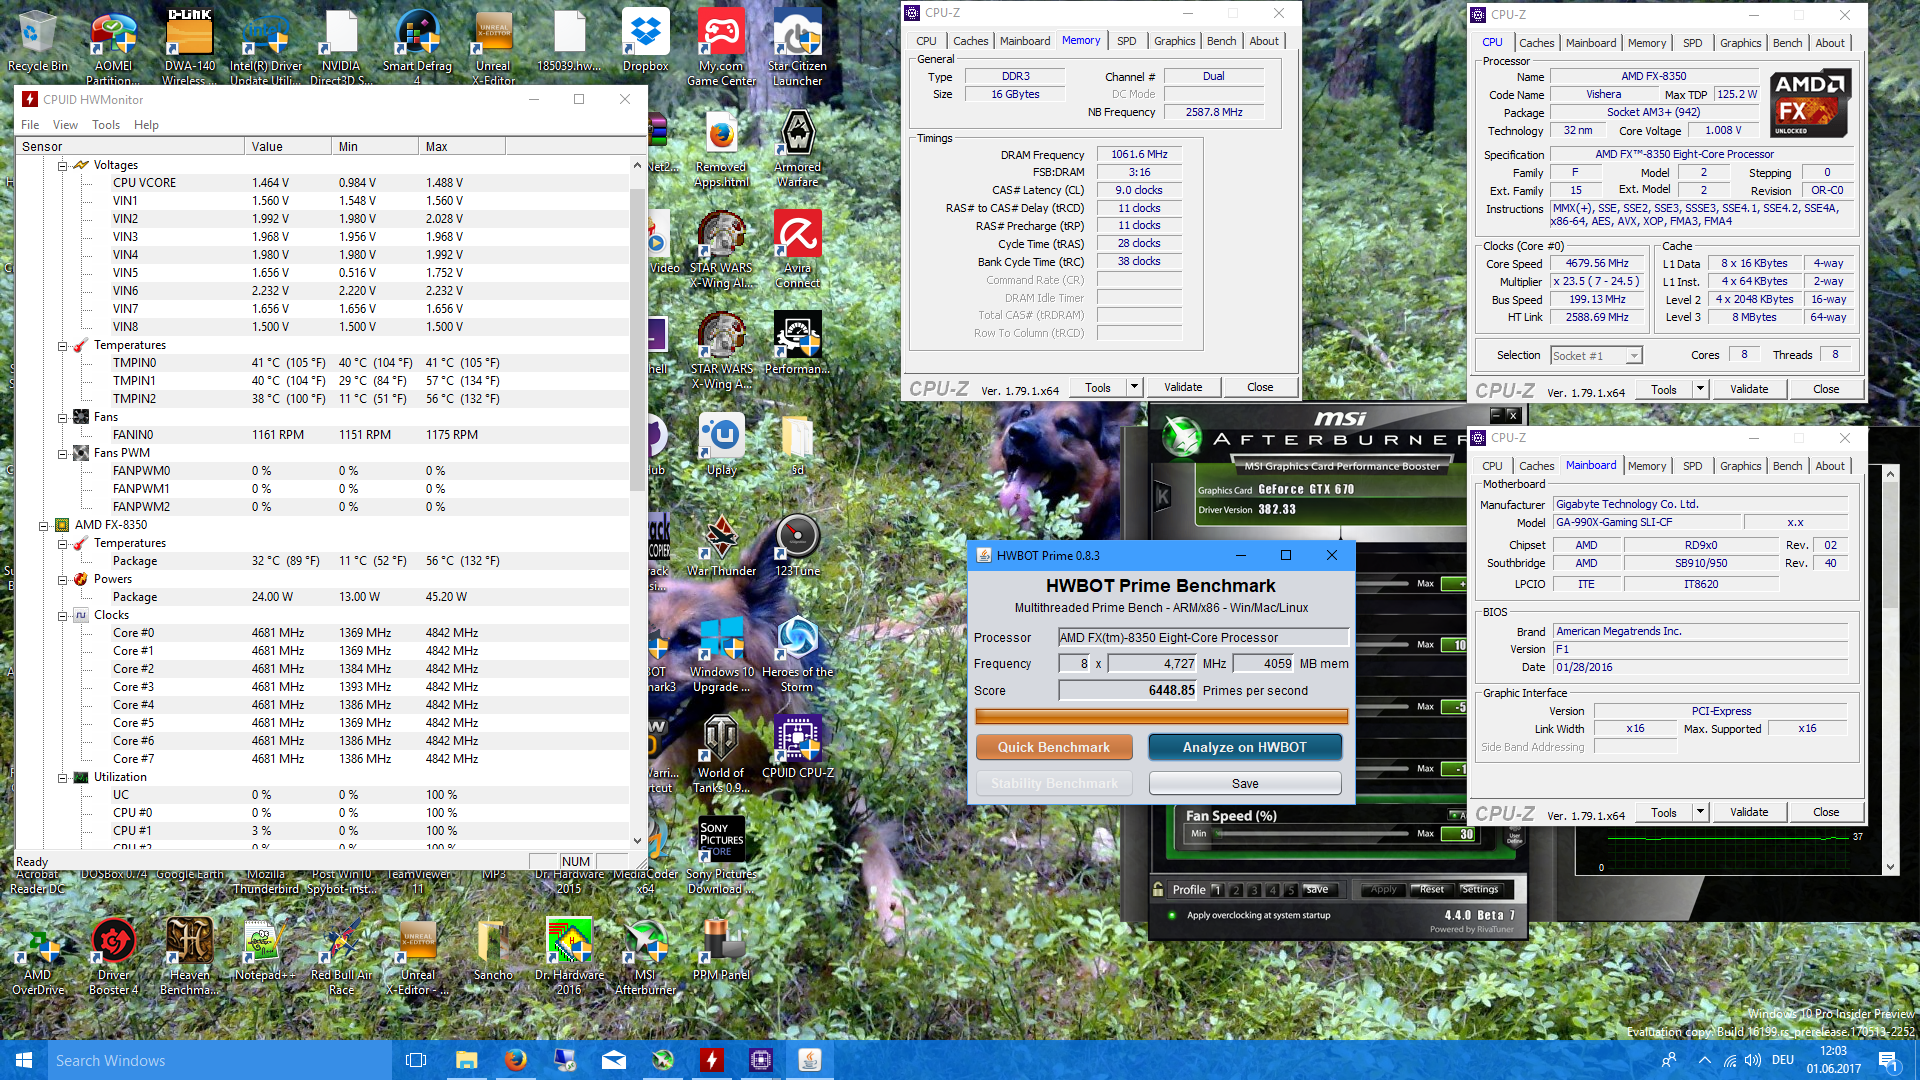Screen dimensions: 1920x1080
Task: Launch Avira Connect desktop icon
Action: (797, 249)
